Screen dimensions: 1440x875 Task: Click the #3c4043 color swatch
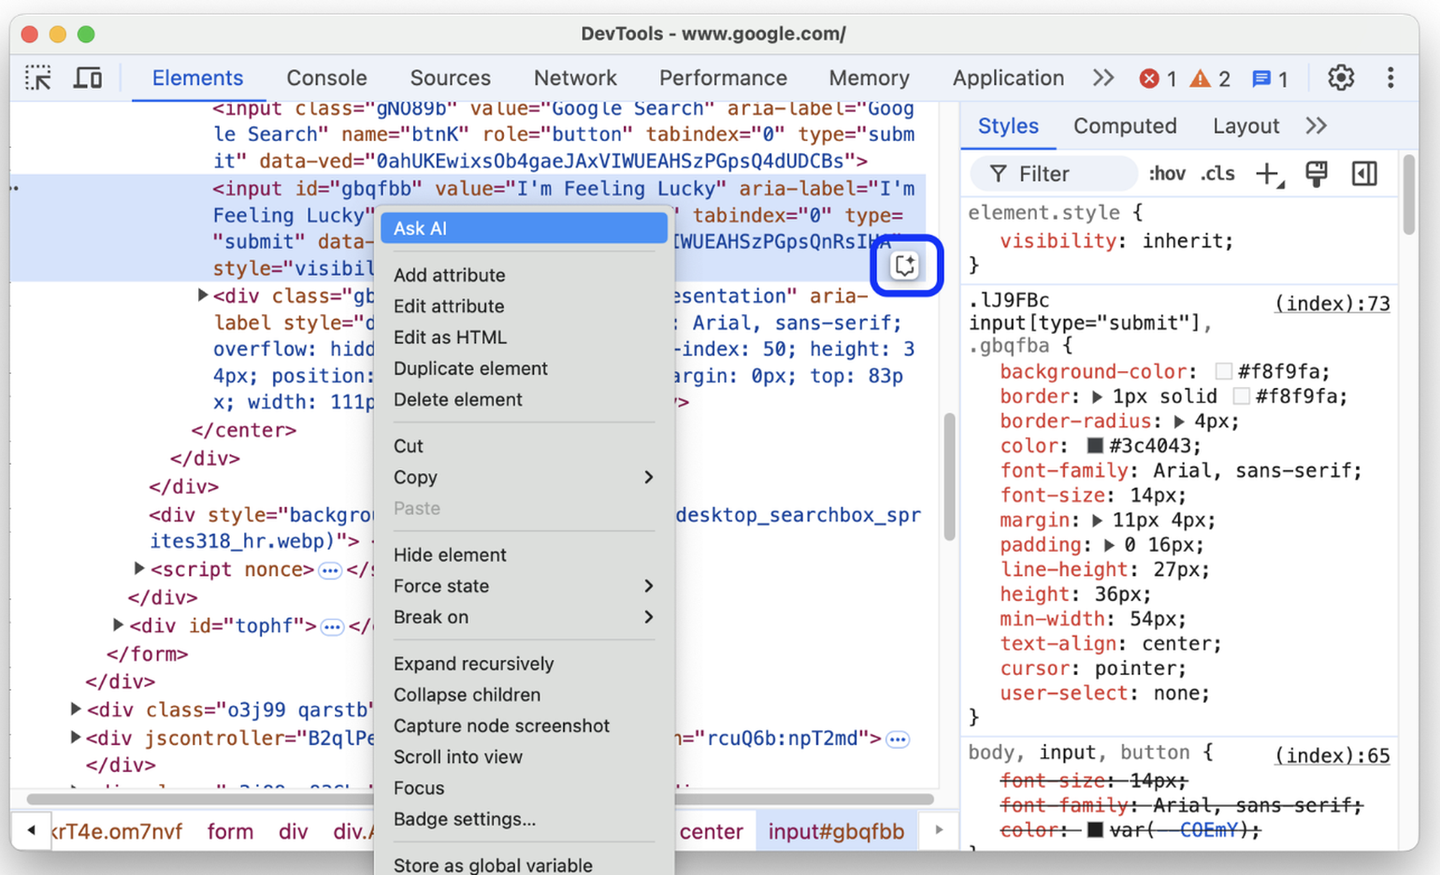(x=1095, y=446)
